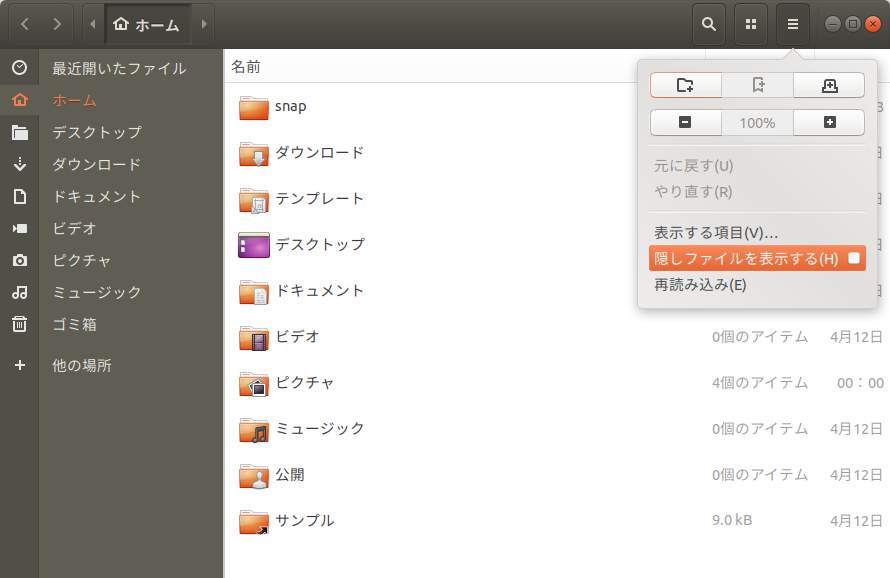Bookmark the current location using the bookmark icon
Screen dimensions: 890x578
757,85
